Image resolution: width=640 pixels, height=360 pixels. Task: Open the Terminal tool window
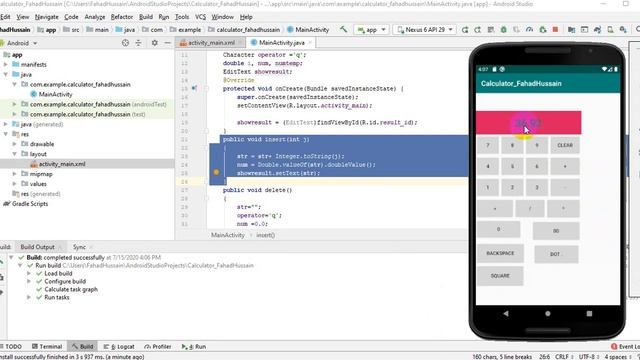click(47, 347)
